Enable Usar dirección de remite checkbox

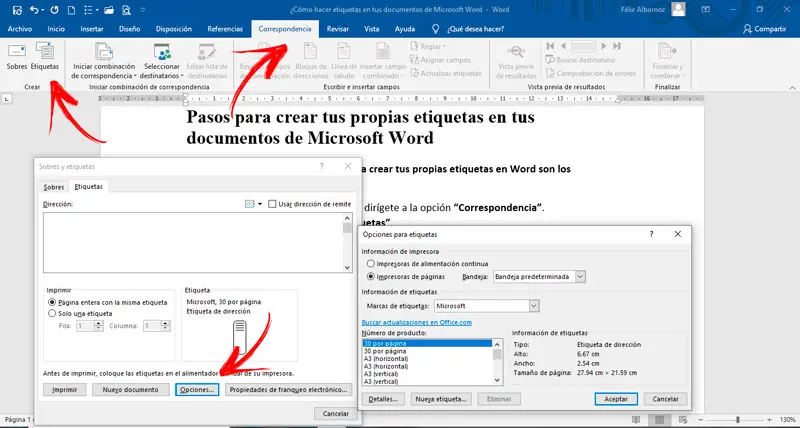pyautogui.click(x=272, y=204)
